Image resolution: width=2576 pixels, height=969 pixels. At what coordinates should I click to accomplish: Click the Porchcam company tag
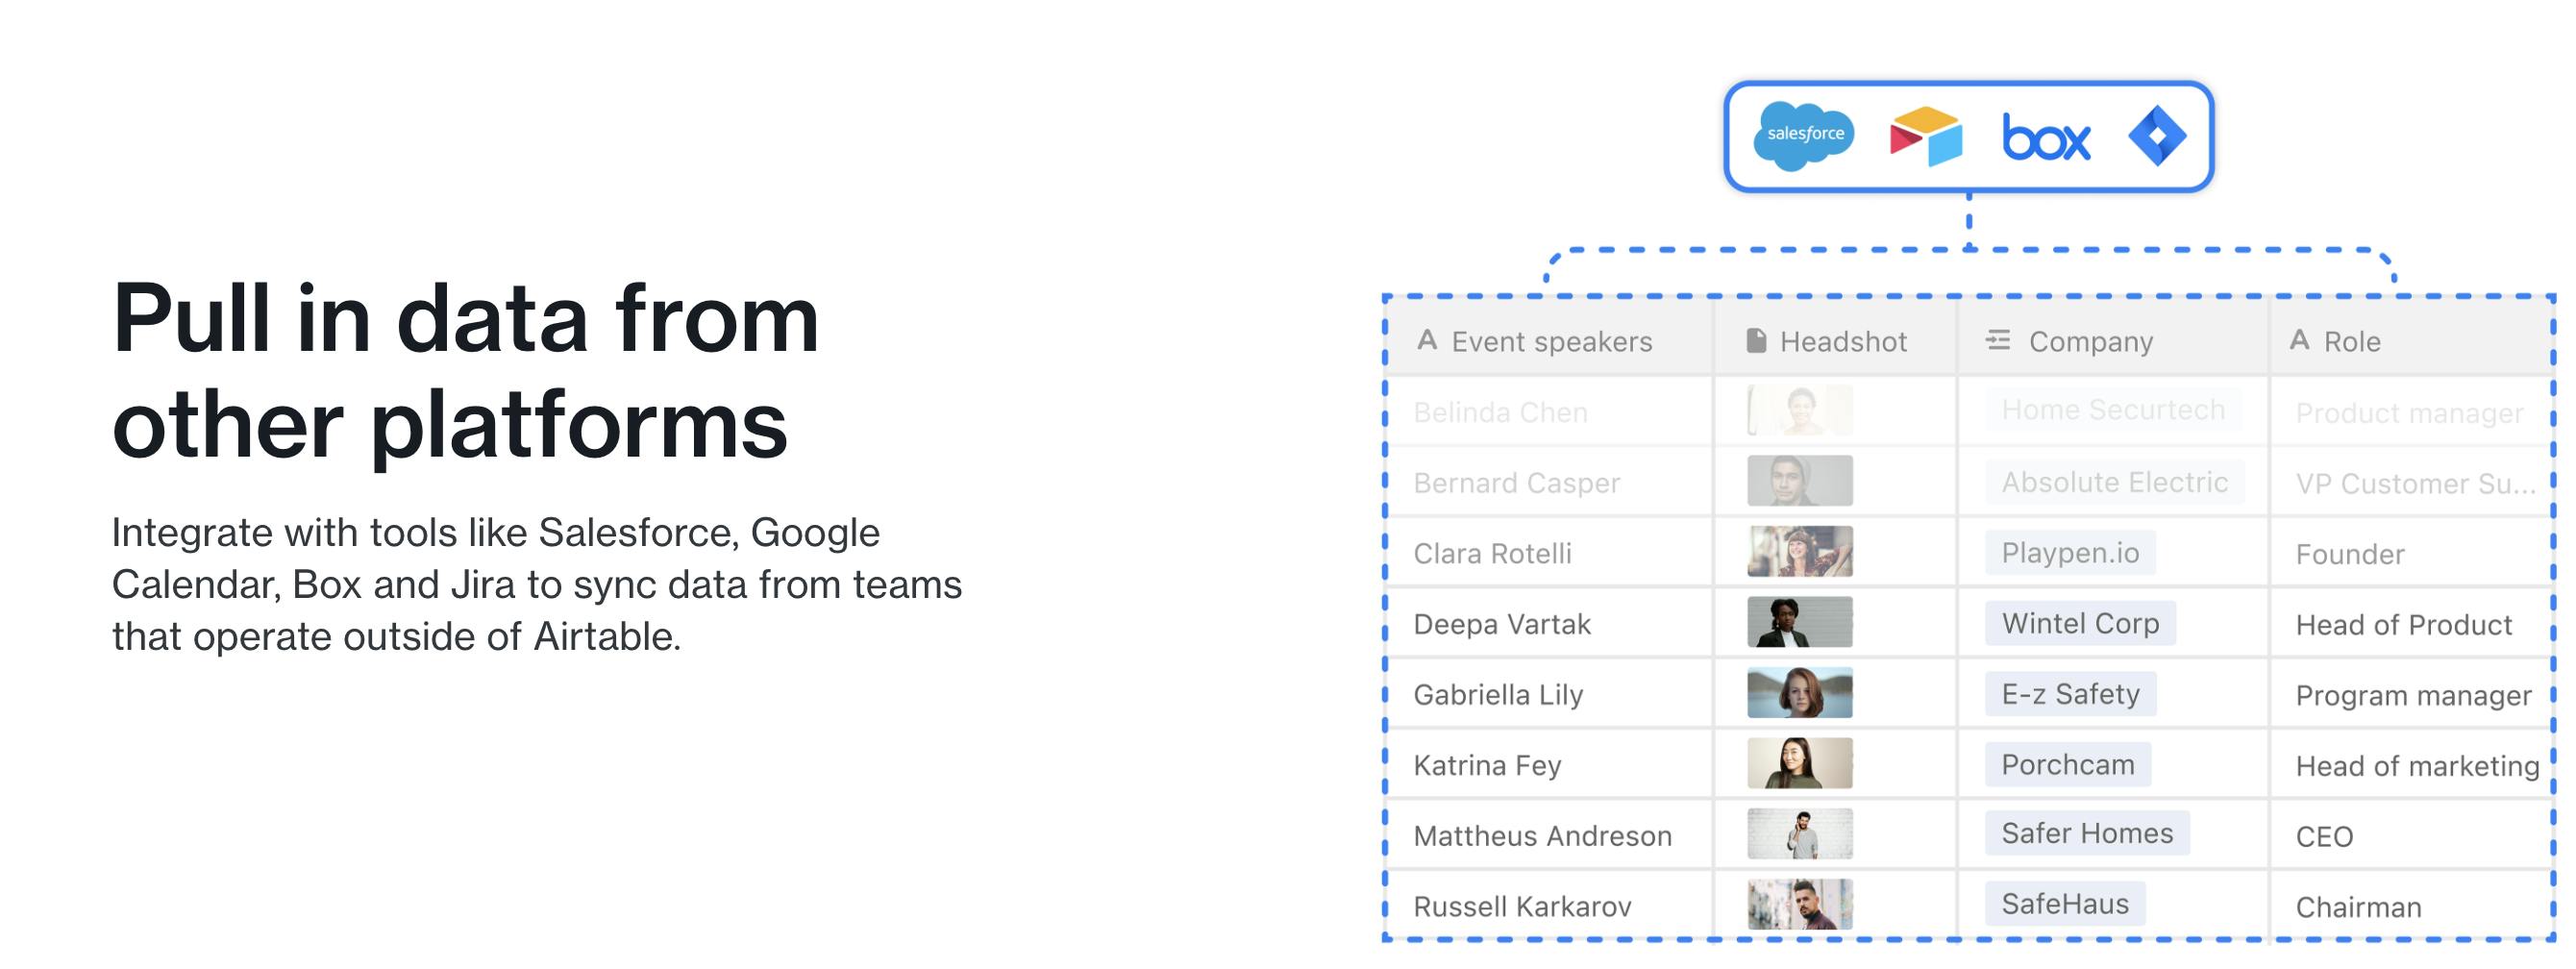tap(2067, 764)
